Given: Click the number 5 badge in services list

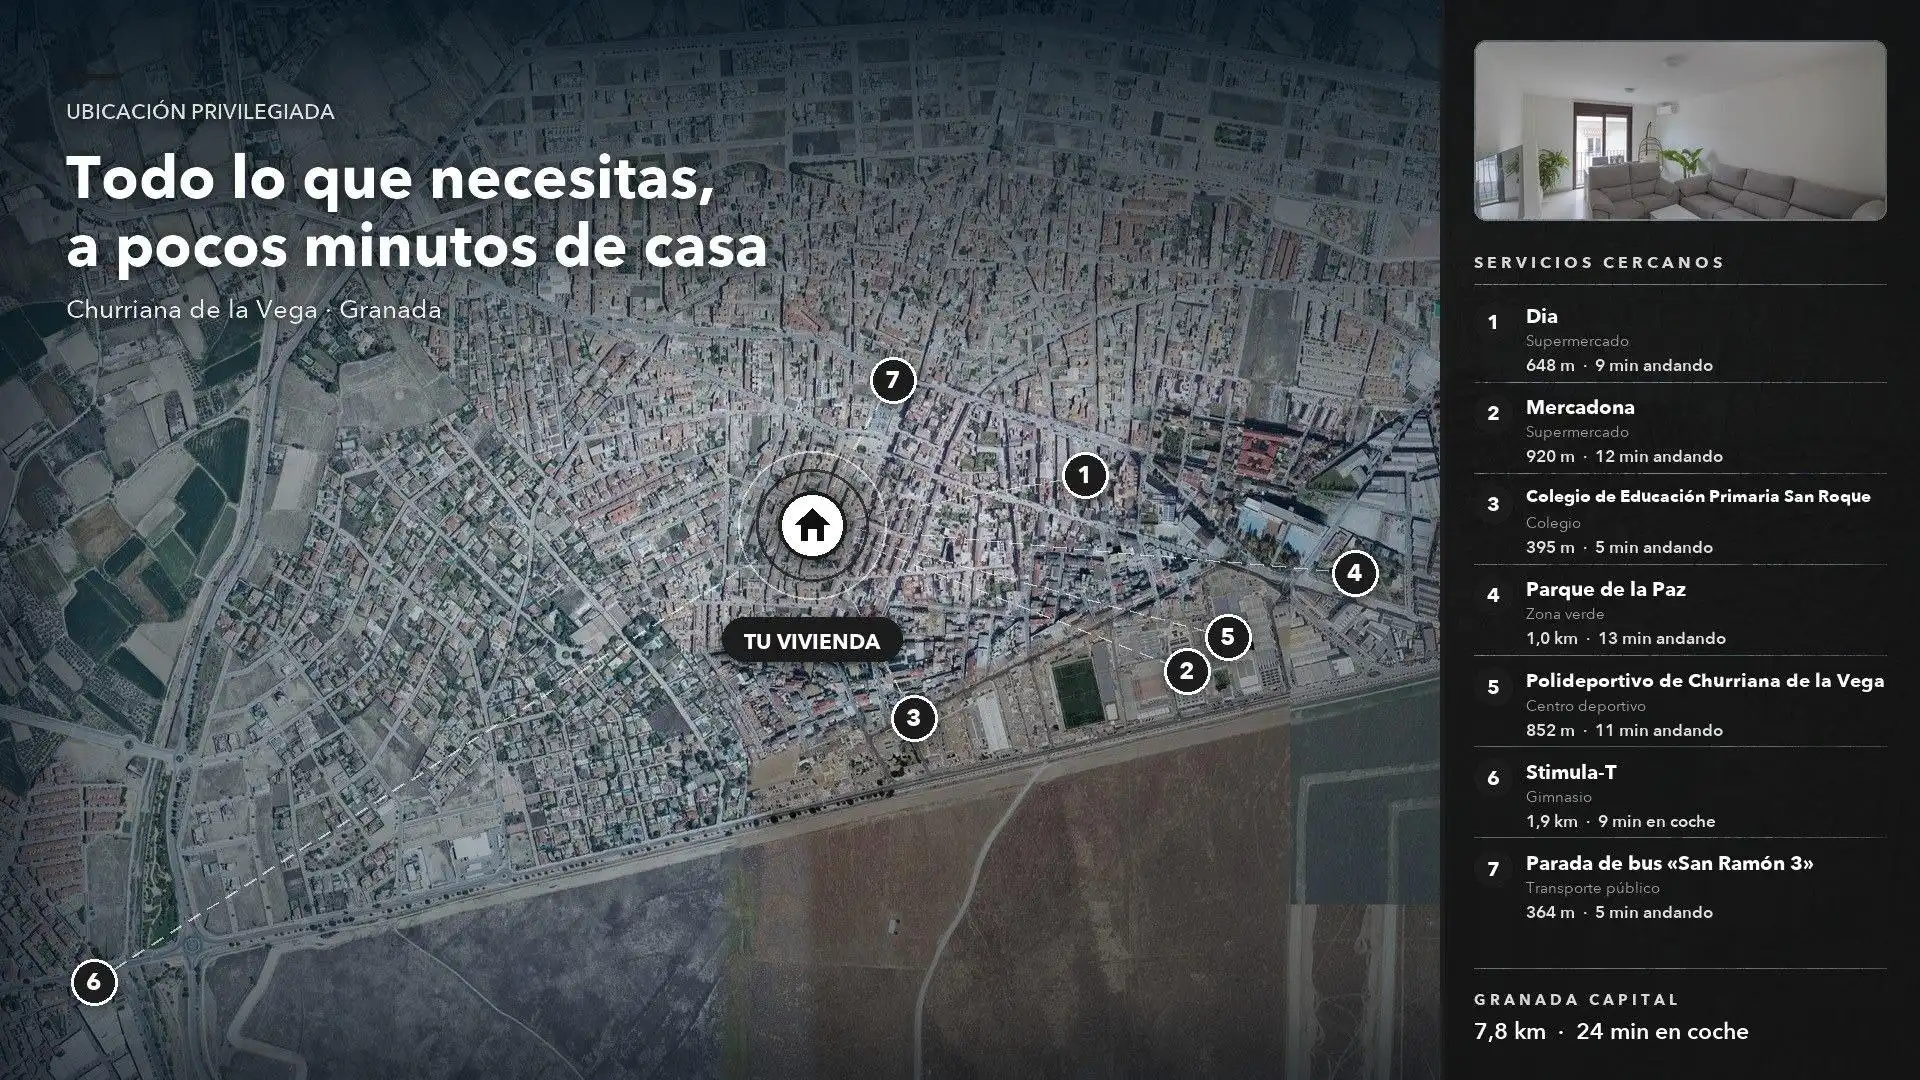Looking at the screenshot, I should click(x=1493, y=687).
